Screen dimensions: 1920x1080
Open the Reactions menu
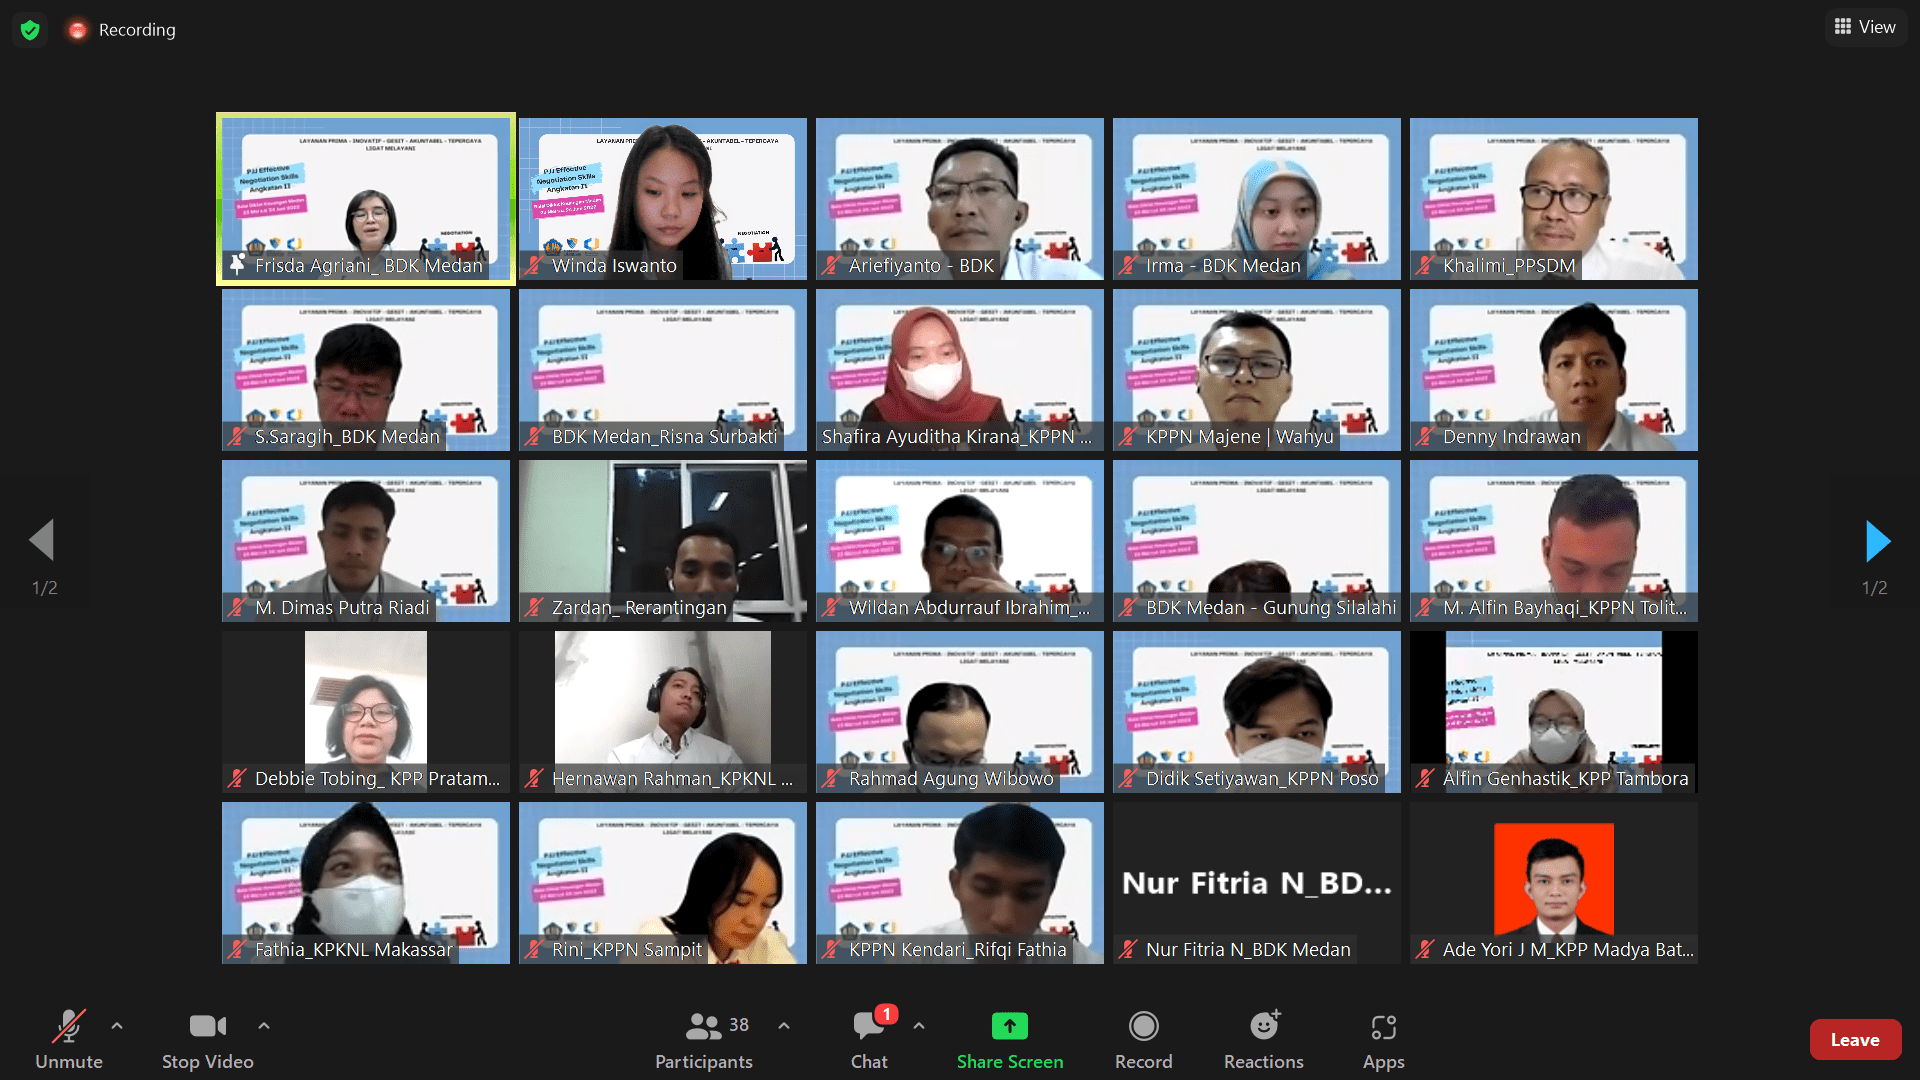click(x=1263, y=1039)
